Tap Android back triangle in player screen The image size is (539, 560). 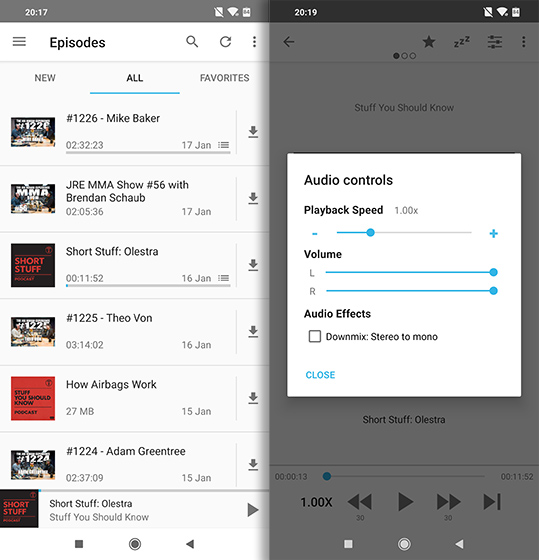click(x=460, y=544)
